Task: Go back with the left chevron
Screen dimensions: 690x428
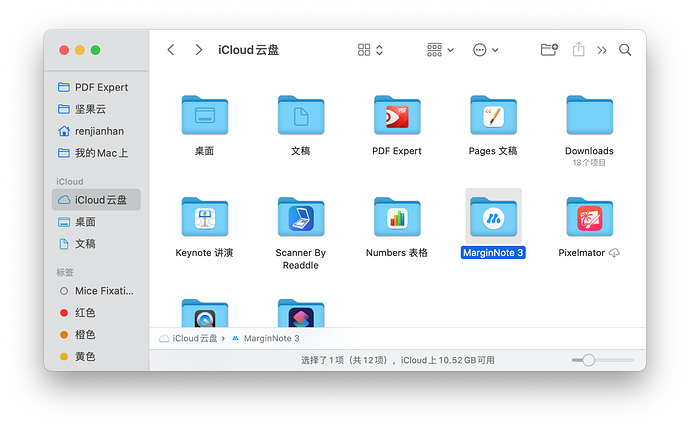Action: point(171,50)
